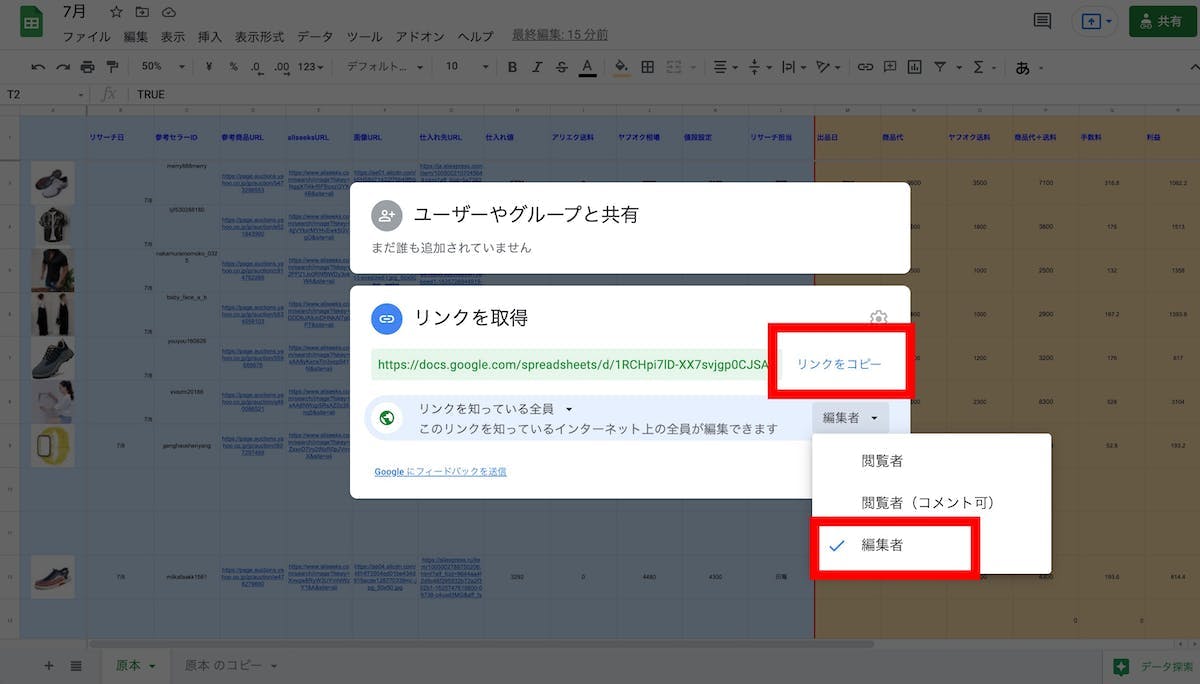Viewport: 1200px width, 684px height.
Task: Show the all sheets list
Action: click(76, 665)
